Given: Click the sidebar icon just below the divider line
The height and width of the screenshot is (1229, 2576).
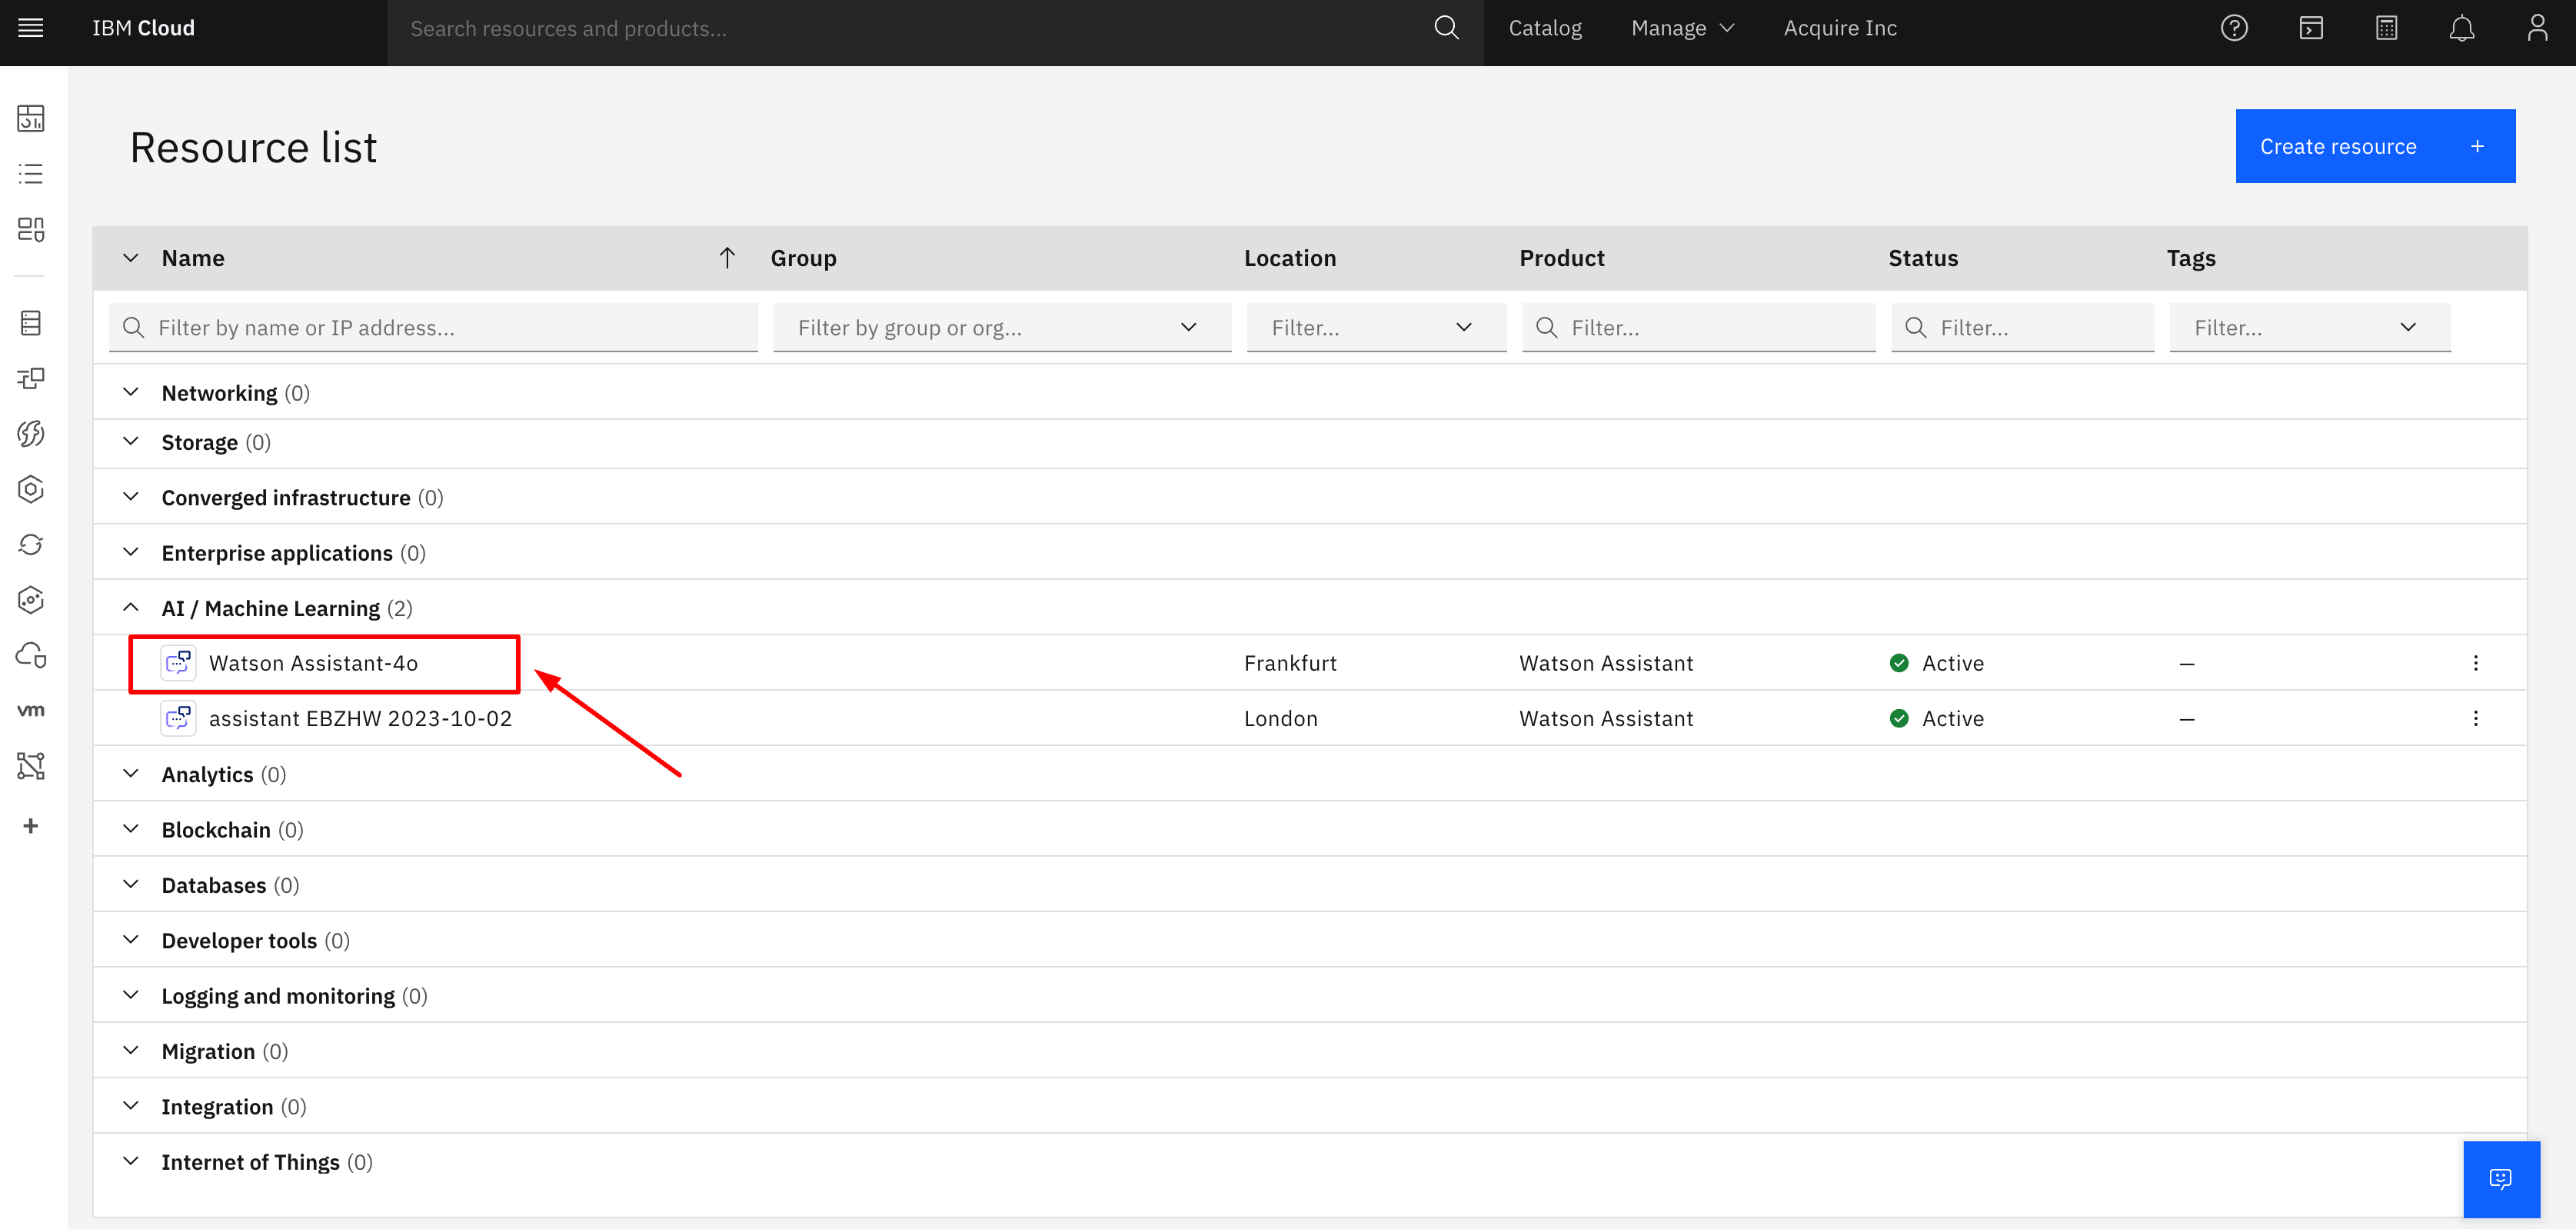Looking at the screenshot, I should pos(31,323).
